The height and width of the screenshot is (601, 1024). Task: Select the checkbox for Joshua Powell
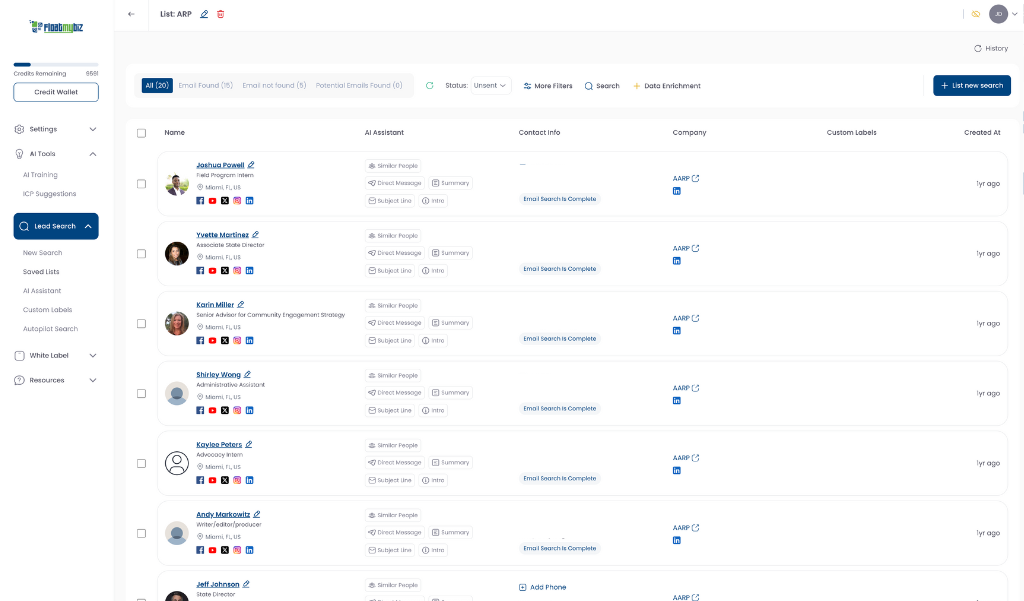click(x=141, y=184)
